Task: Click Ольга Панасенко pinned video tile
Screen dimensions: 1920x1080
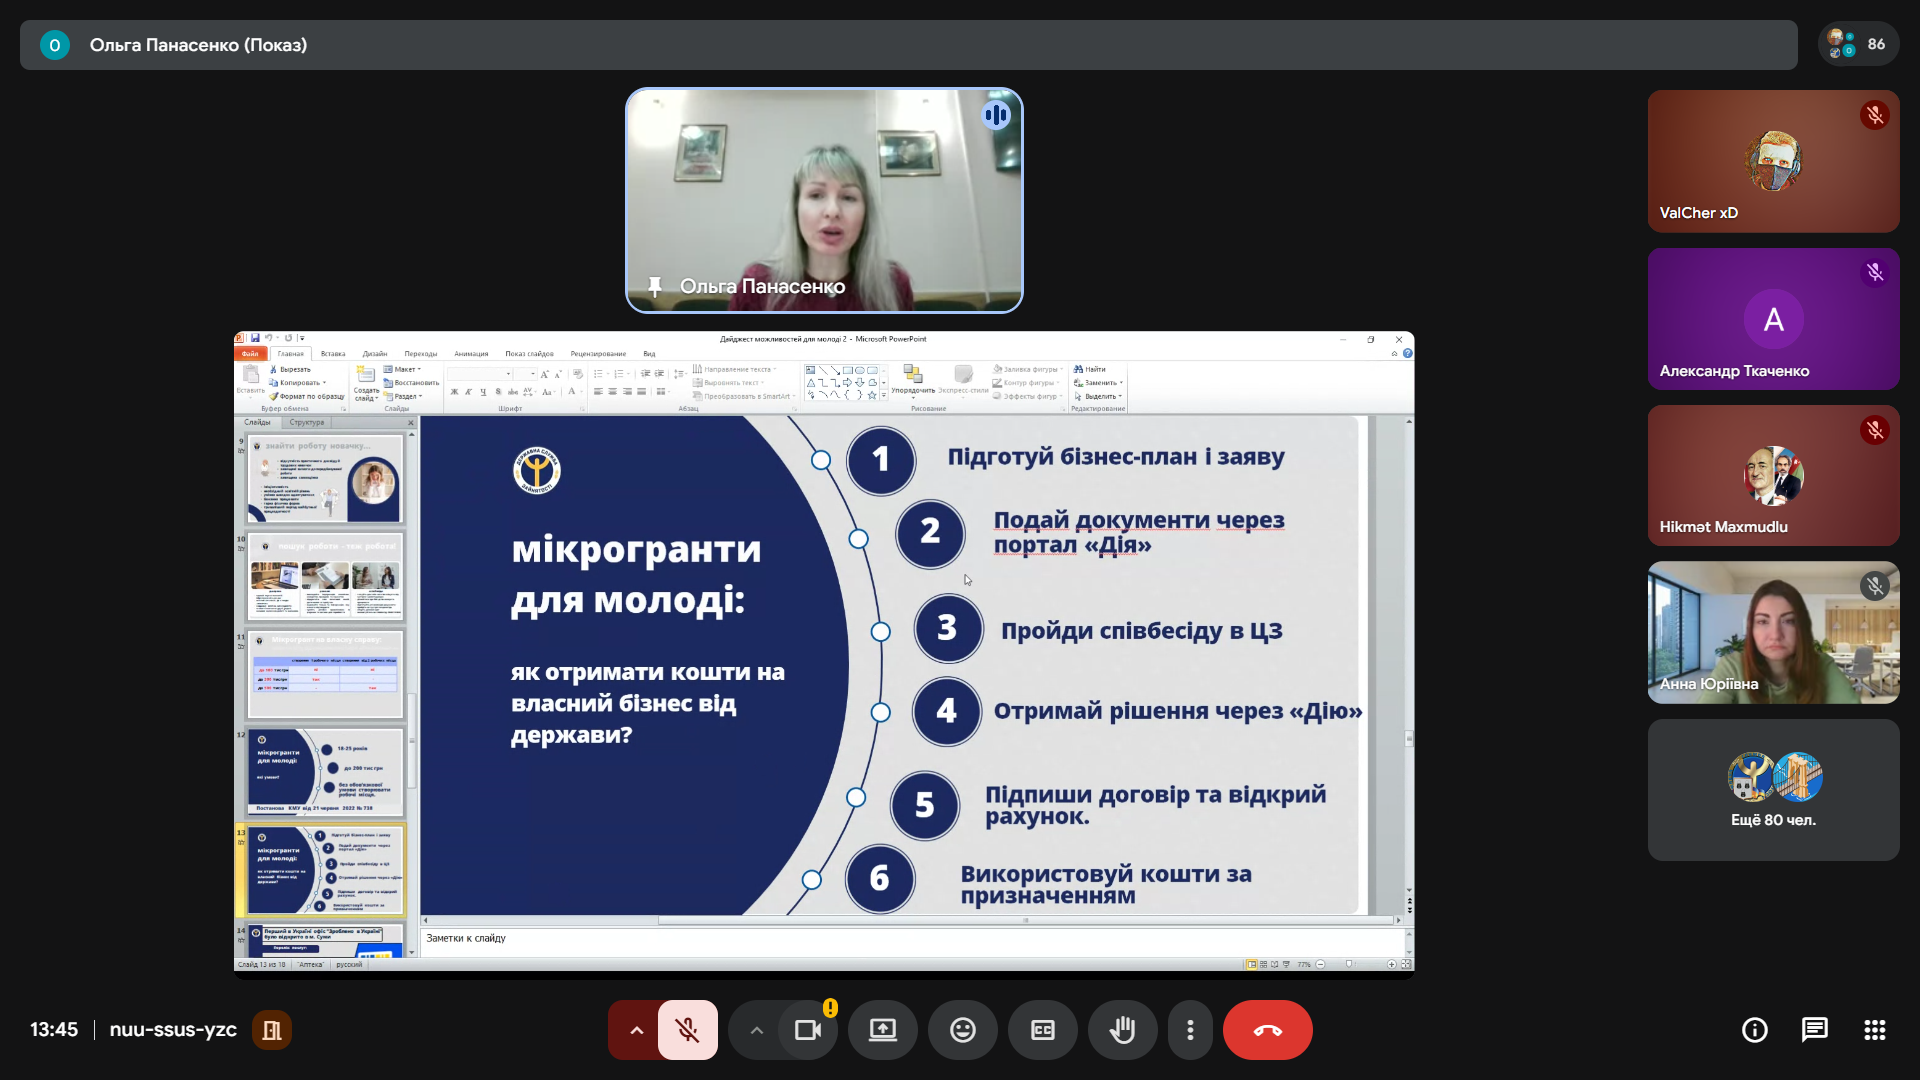Action: [824, 200]
